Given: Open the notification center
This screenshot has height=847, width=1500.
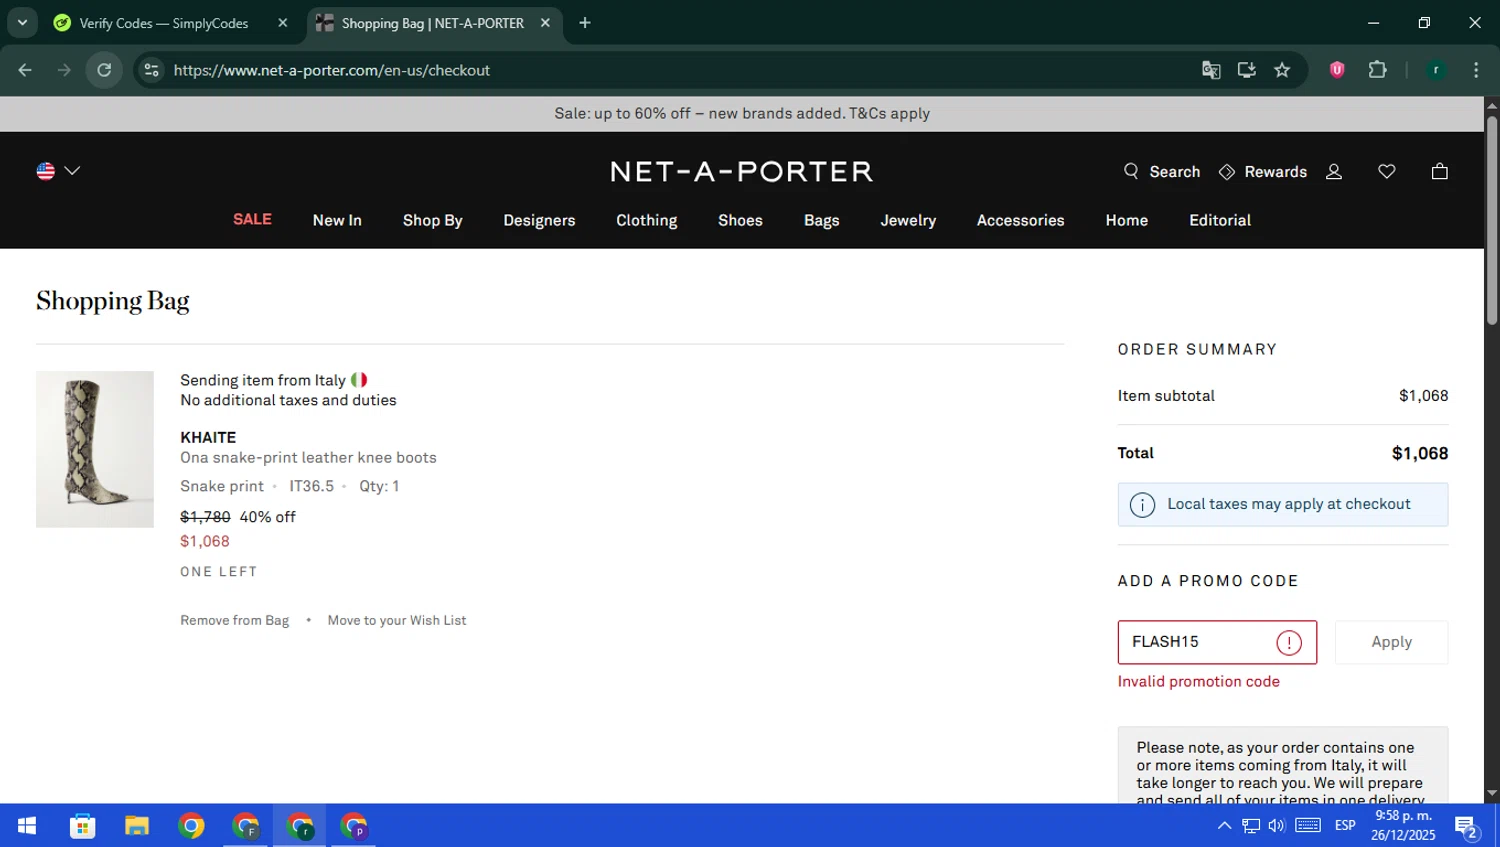Looking at the screenshot, I should (x=1467, y=827).
